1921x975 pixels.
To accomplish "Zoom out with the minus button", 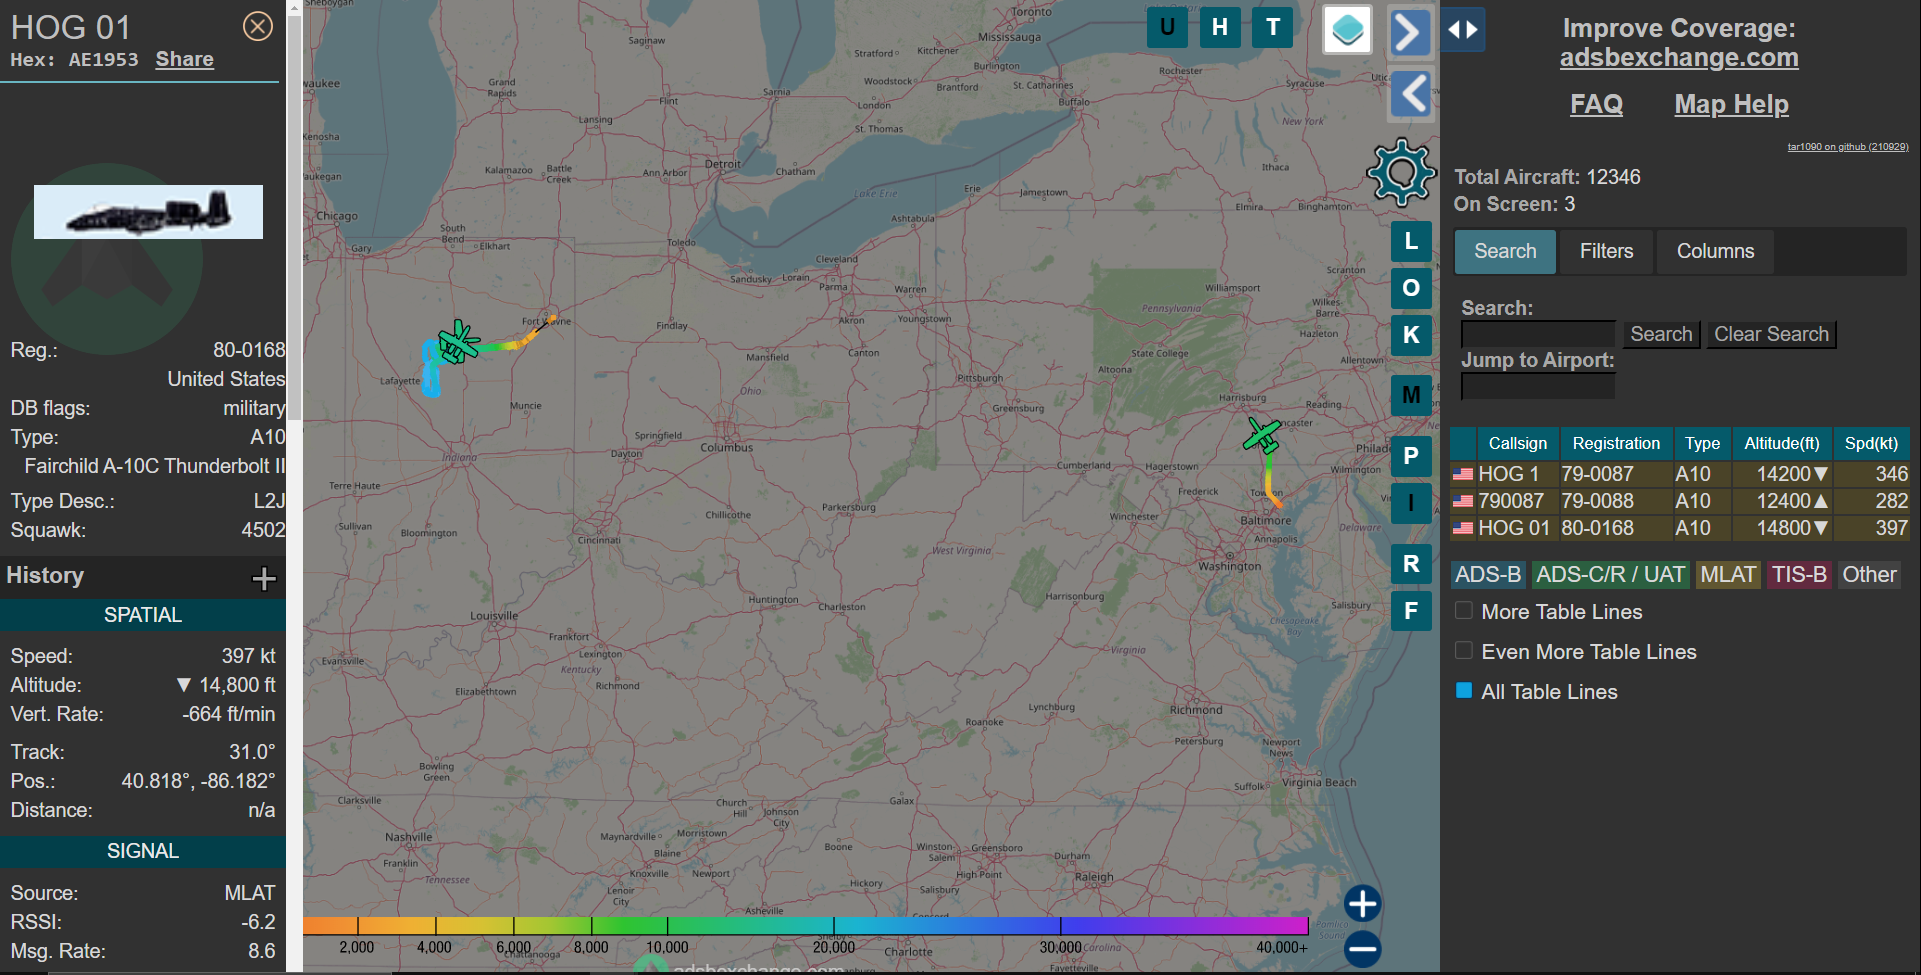I will coord(1362,948).
